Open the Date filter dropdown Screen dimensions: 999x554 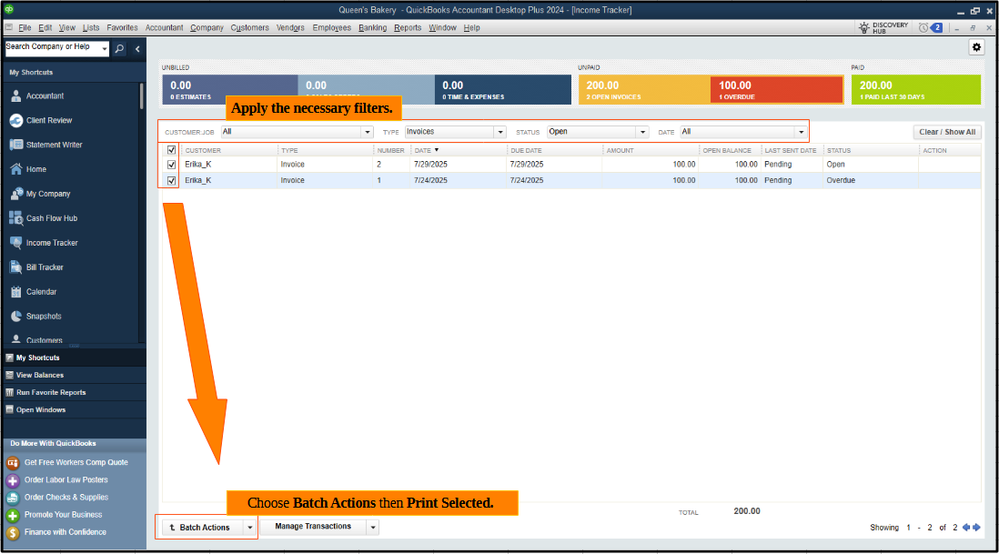click(x=801, y=132)
